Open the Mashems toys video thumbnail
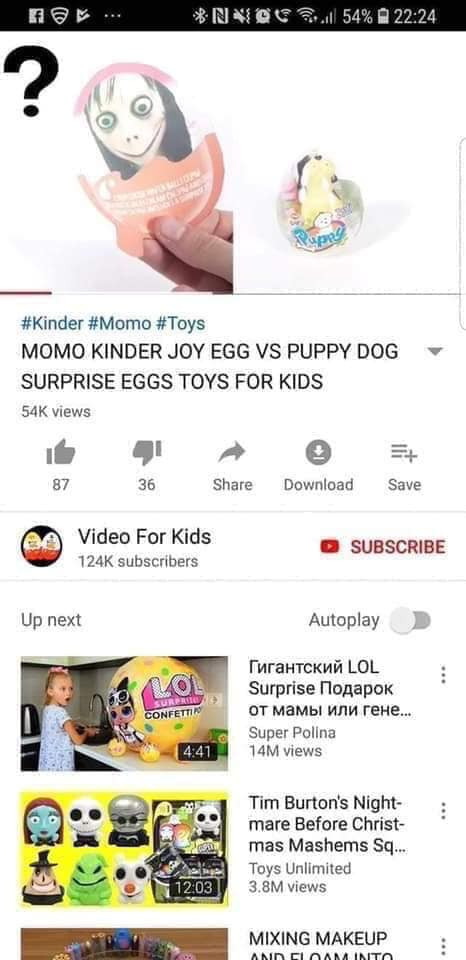This screenshot has height=960, width=466. point(124,849)
